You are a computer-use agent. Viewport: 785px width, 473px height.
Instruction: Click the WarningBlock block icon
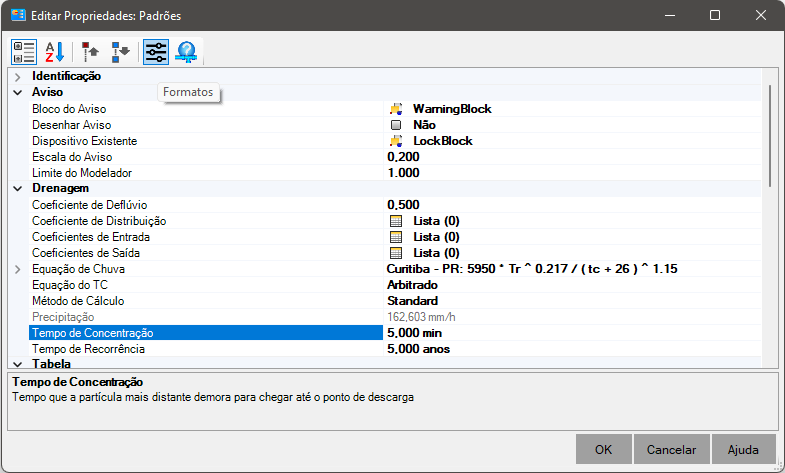[396, 109]
